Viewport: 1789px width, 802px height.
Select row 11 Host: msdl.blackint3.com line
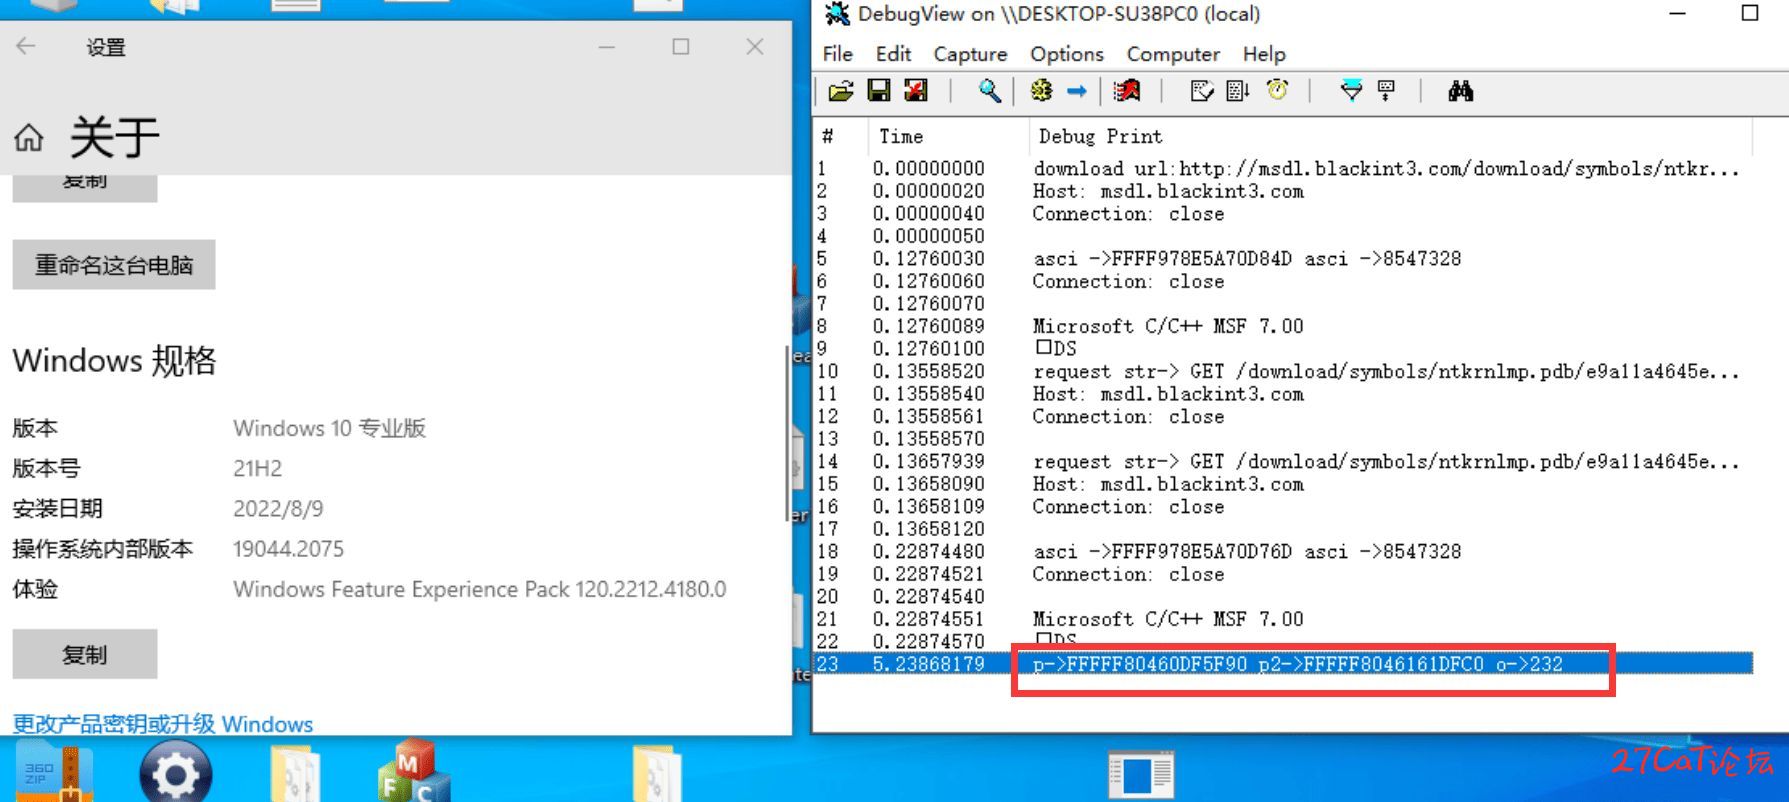(1284, 393)
